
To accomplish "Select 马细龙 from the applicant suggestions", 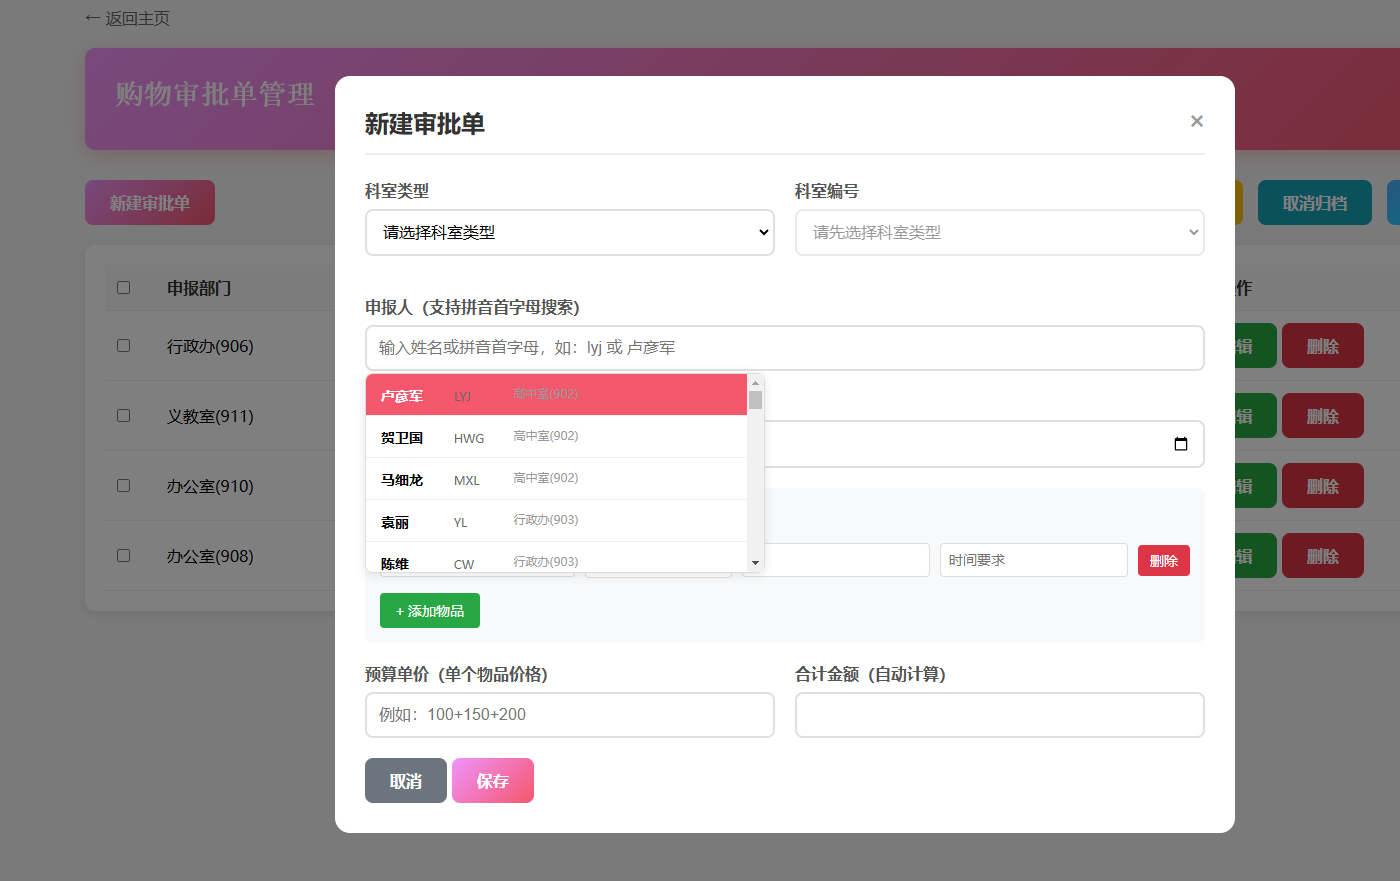I will click(x=557, y=479).
